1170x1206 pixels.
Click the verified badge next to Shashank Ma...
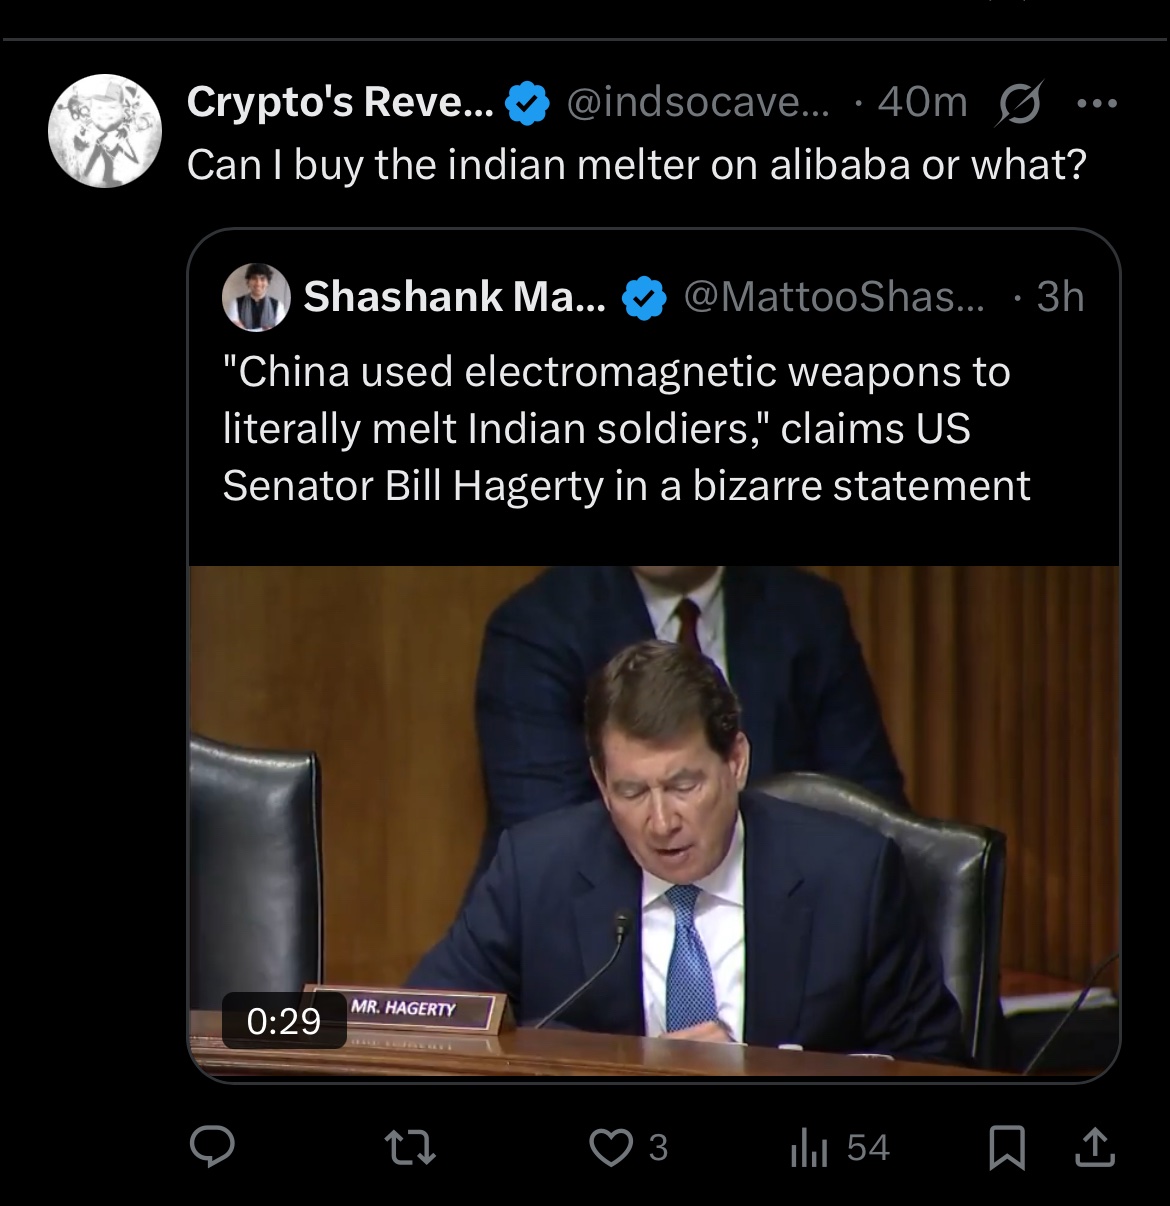pyautogui.click(x=645, y=297)
